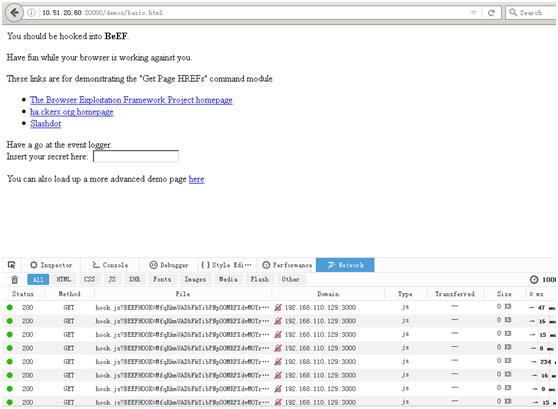The width and height of the screenshot is (558, 409).
Task: Switch to the Style Editor tab
Action: click(x=227, y=265)
